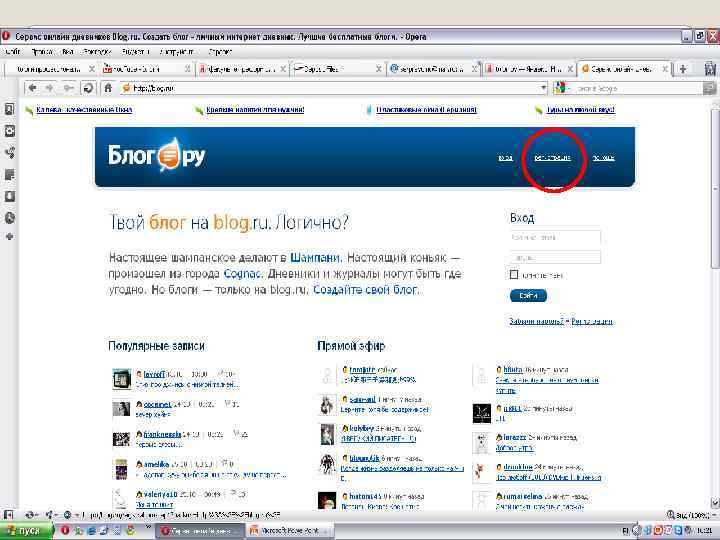
Task: Open the share-style sidebar panel icon
Action: [9, 152]
